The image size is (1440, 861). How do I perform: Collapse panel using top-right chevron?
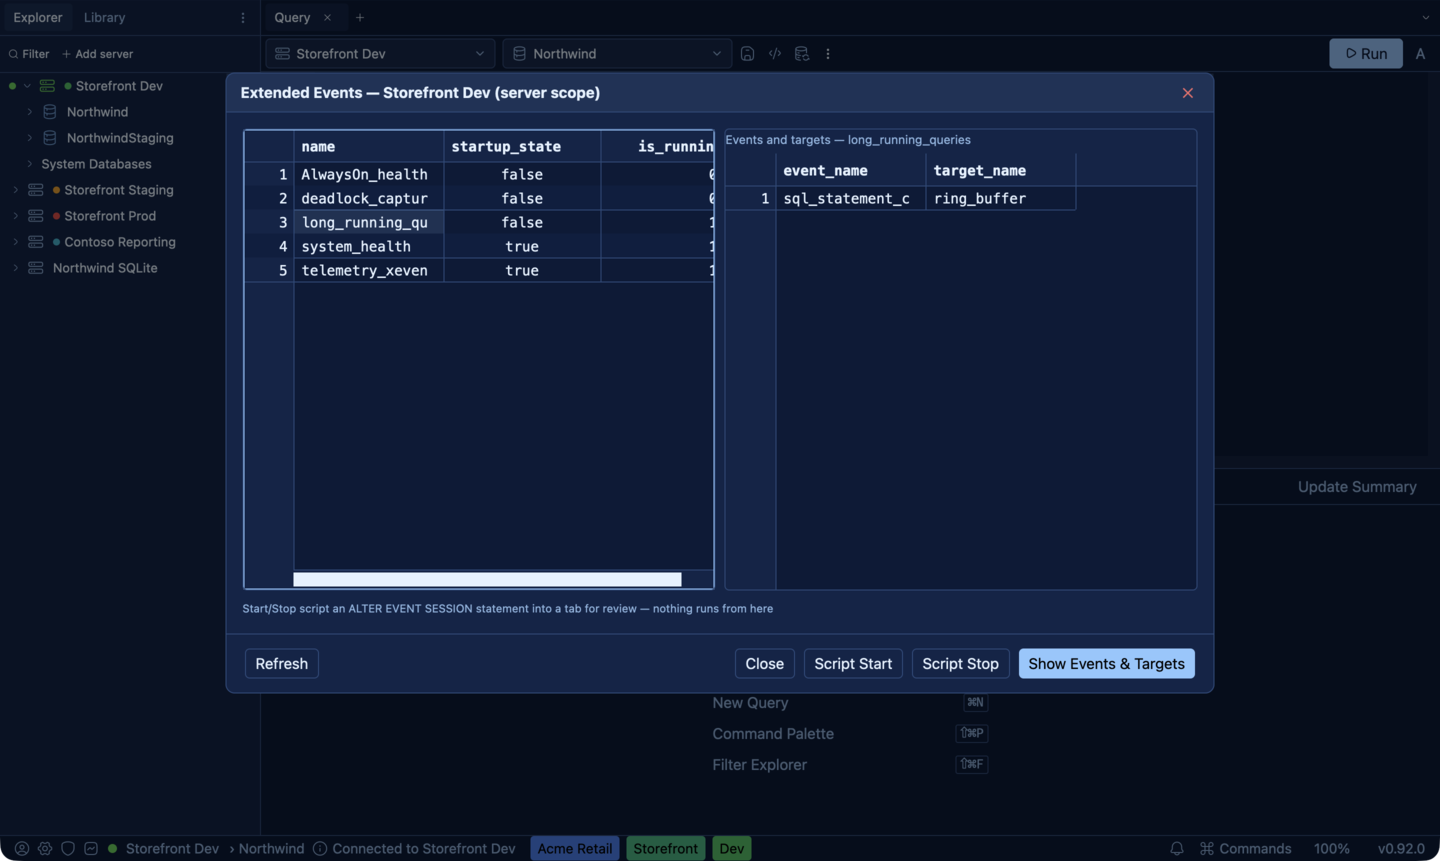[1425, 18]
